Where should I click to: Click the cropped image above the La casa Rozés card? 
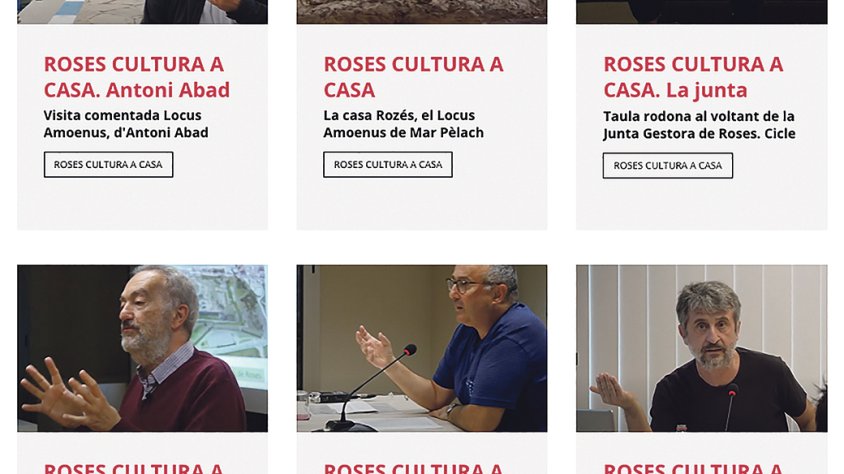coord(422,12)
